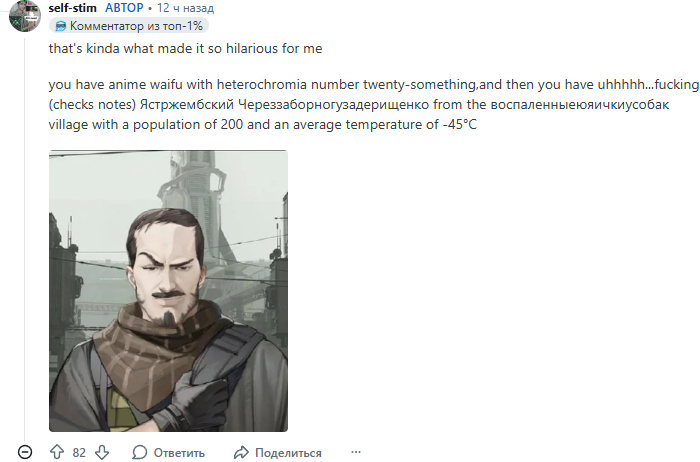Open the self-stim user avatar
Image resolution: width=700 pixels, height=462 pixels.
pos(25,16)
